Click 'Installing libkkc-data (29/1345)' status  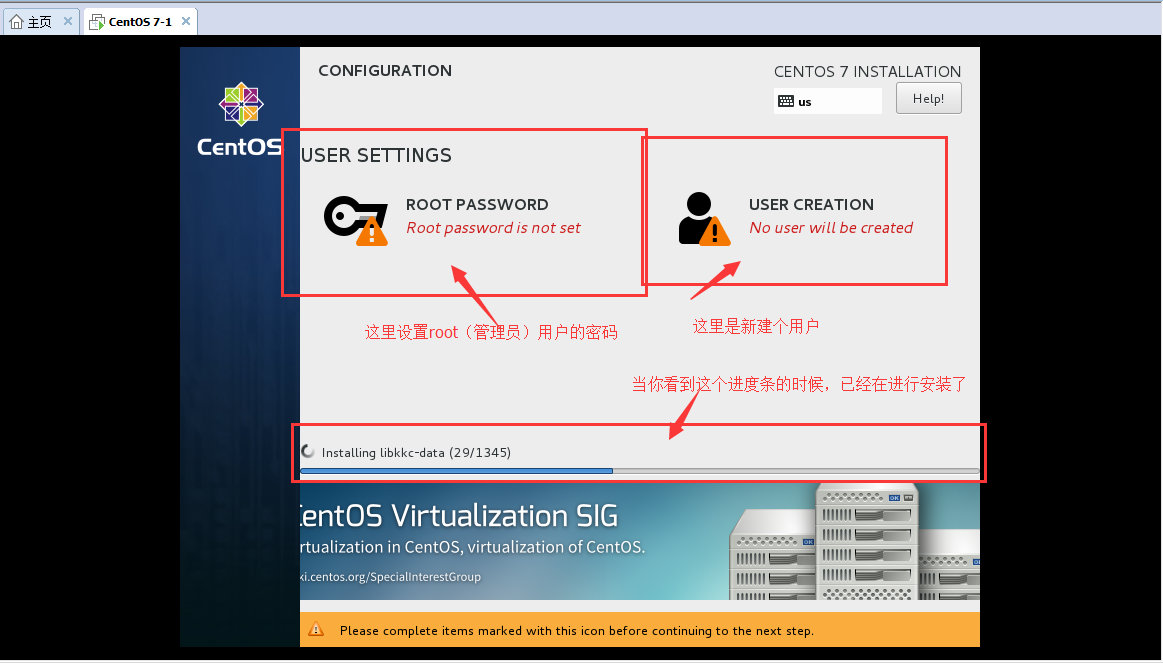coord(416,452)
